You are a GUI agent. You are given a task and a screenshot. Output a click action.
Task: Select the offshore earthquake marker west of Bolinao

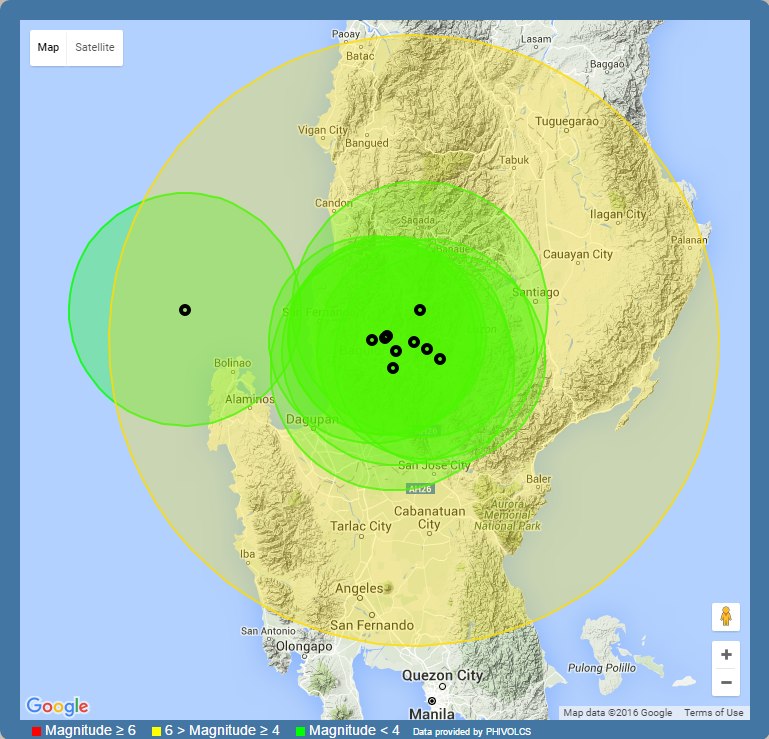tap(185, 310)
